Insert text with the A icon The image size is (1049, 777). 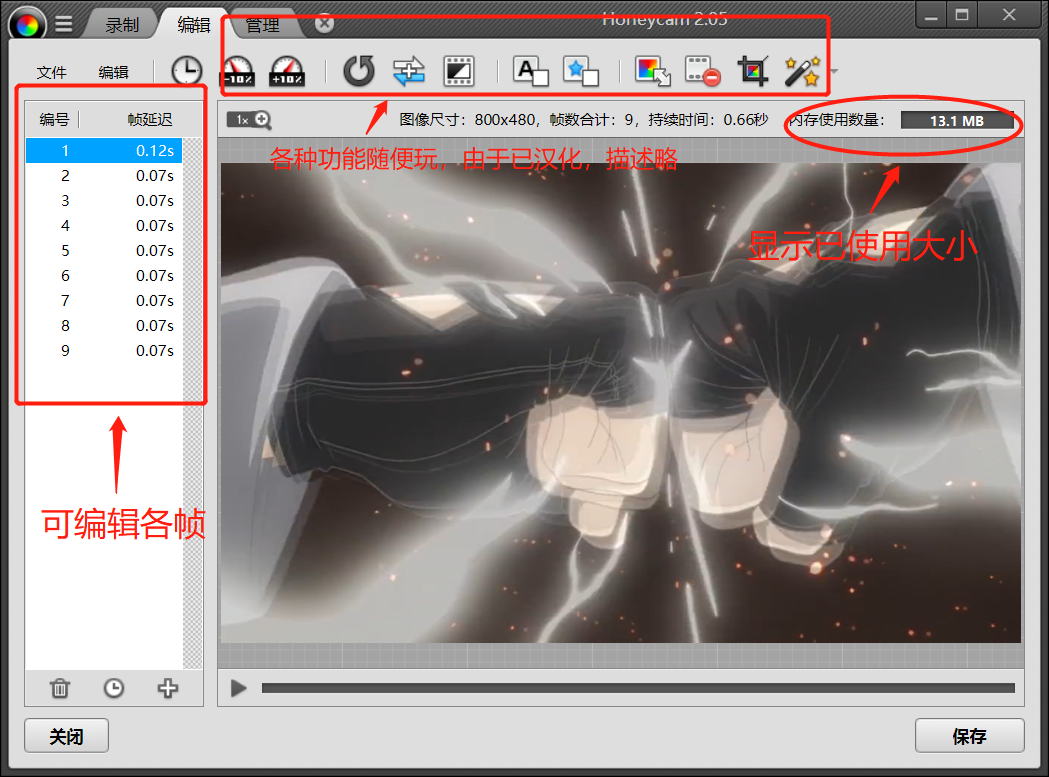(x=531, y=71)
